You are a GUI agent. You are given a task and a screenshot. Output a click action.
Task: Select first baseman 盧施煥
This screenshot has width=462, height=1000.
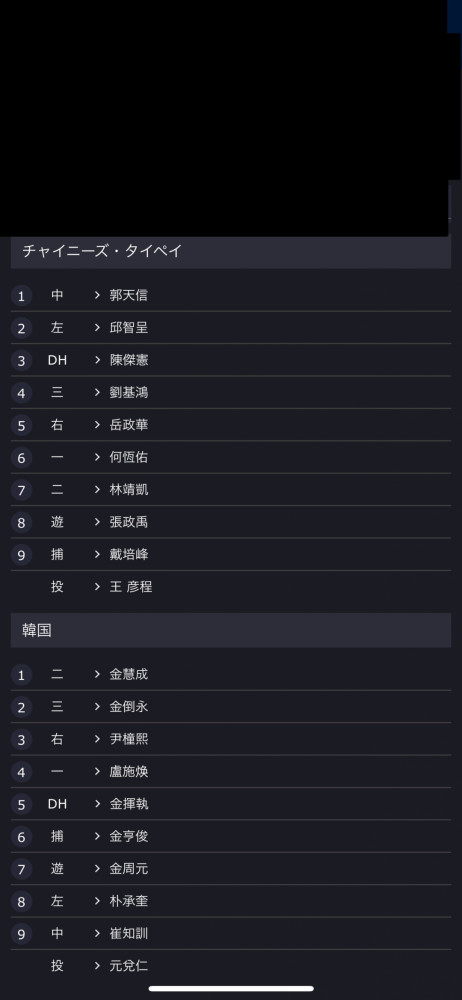231,772
